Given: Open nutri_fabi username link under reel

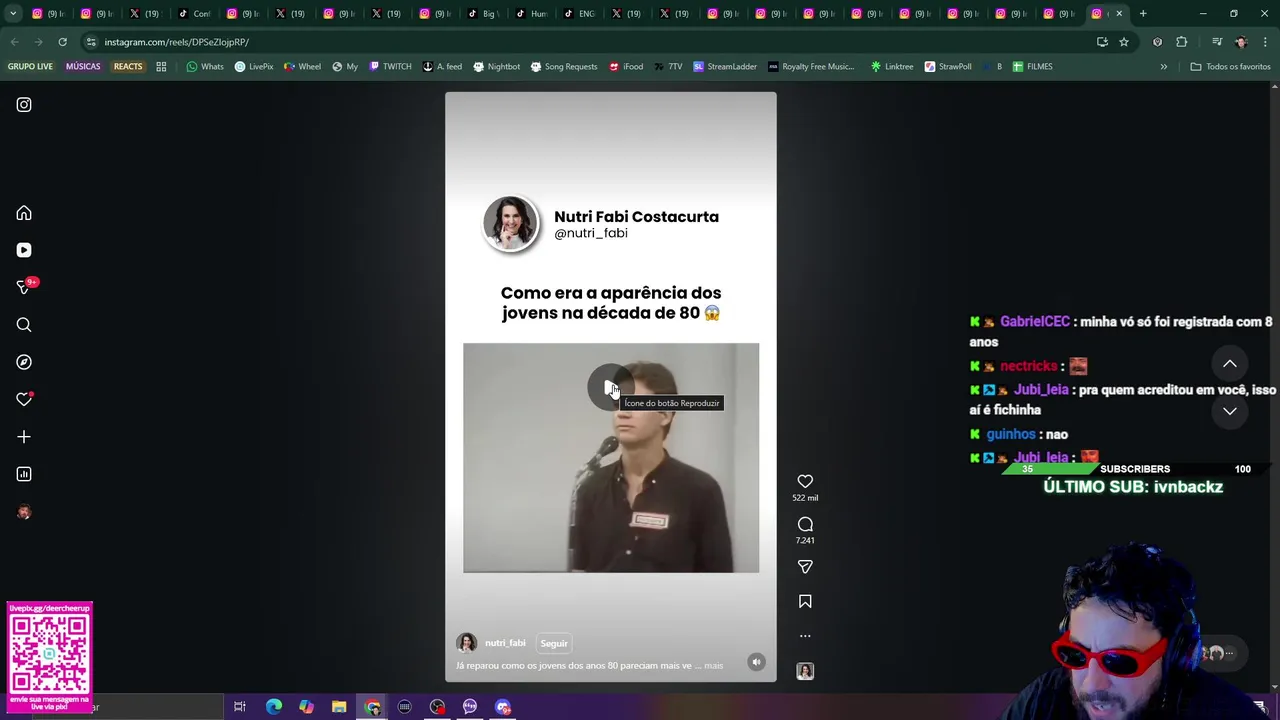Looking at the screenshot, I should (x=505, y=643).
